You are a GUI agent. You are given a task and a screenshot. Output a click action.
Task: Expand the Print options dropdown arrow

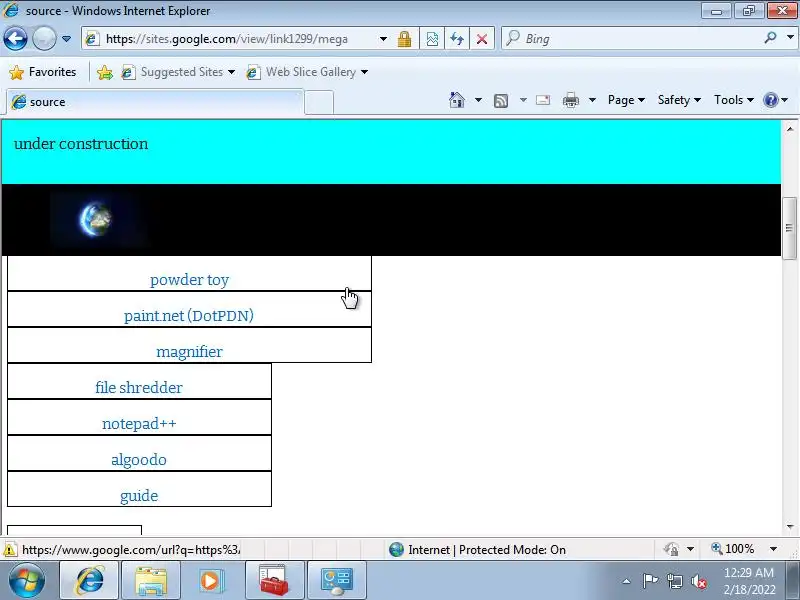click(x=592, y=100)
